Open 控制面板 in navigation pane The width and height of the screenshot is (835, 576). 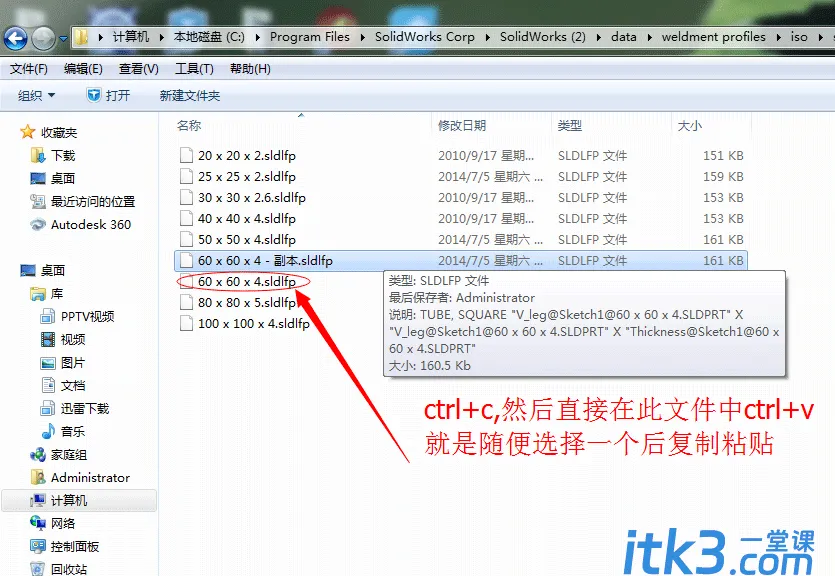tap(64, 546)
